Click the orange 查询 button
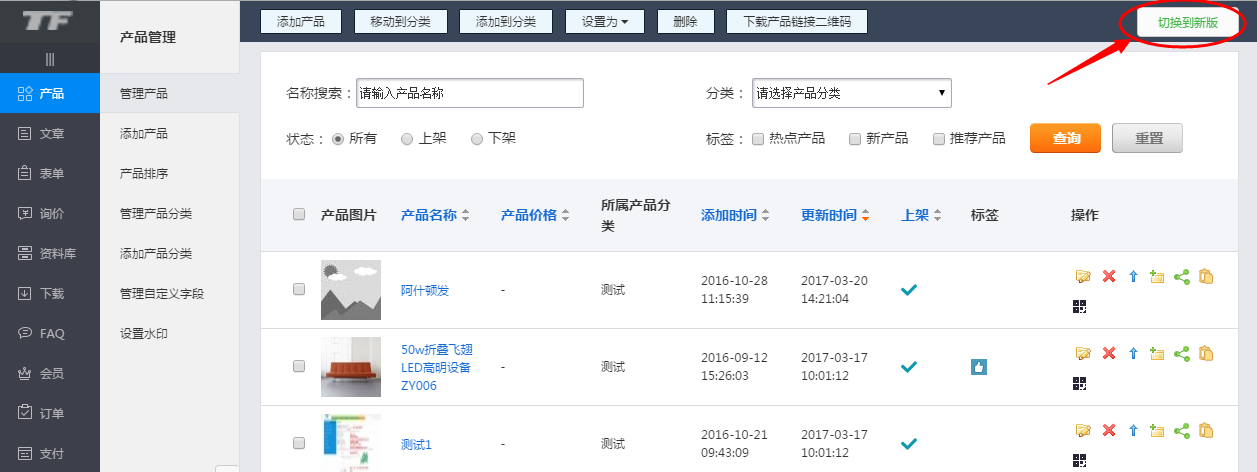The height and width of the screenshot is (472, 1257). point(1065,139)
